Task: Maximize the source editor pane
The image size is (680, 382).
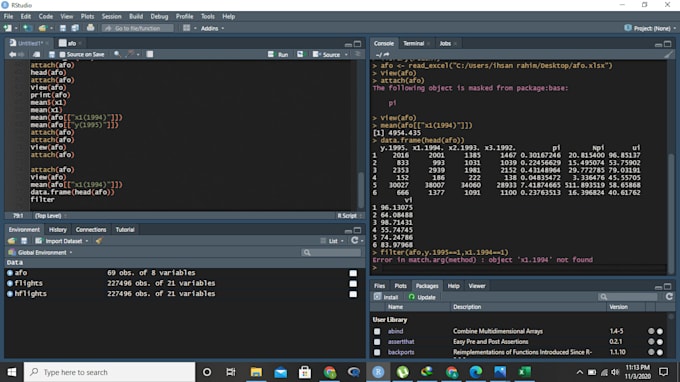Action: 357,44
